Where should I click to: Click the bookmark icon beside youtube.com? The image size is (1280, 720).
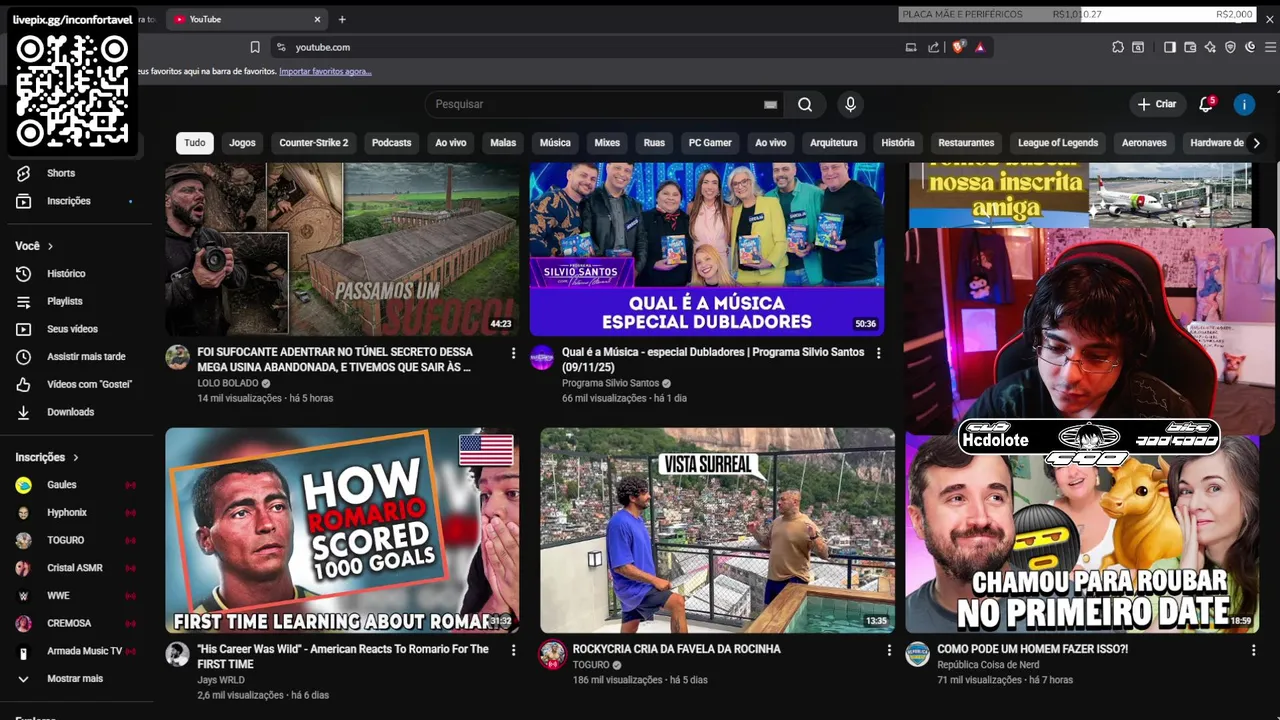coord(255,47)
